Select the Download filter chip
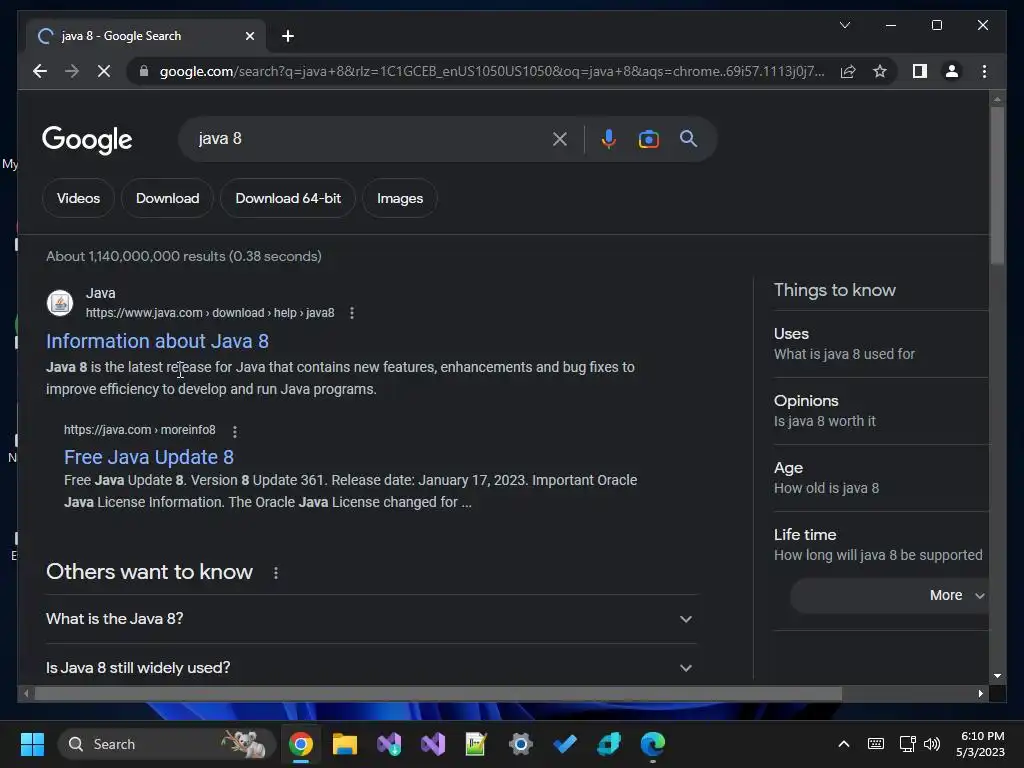The width and height of the screenshot is (1024, 768). click(x=167, y=198)
